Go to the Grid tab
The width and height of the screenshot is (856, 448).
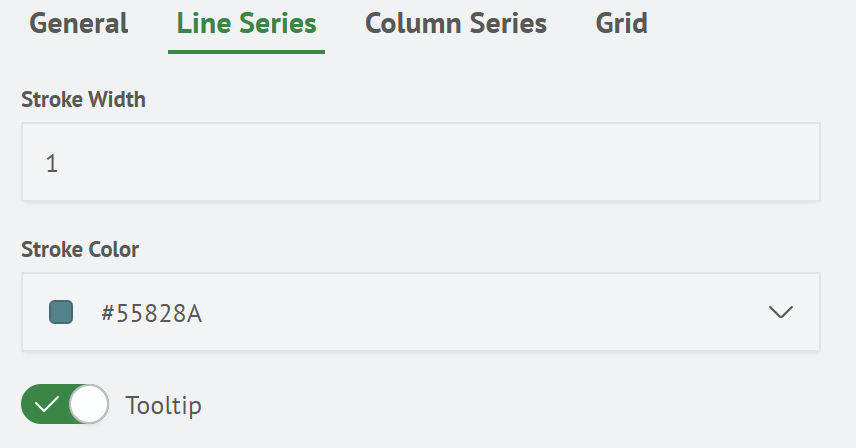tap(621, 23)
